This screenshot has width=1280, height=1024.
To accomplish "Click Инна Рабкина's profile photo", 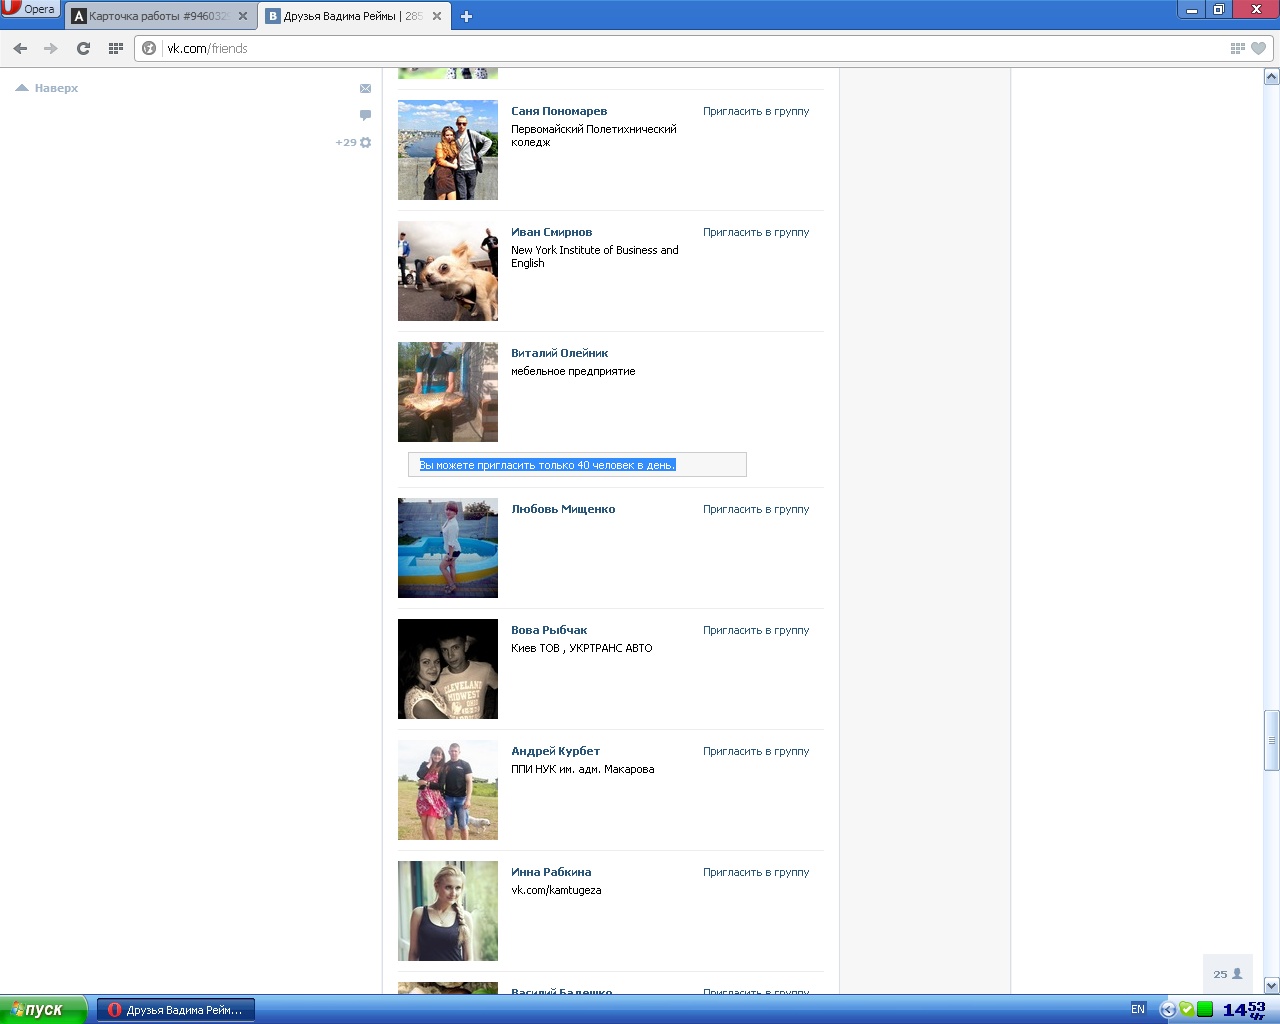I will pyautogui.click(x=448, y=911).
